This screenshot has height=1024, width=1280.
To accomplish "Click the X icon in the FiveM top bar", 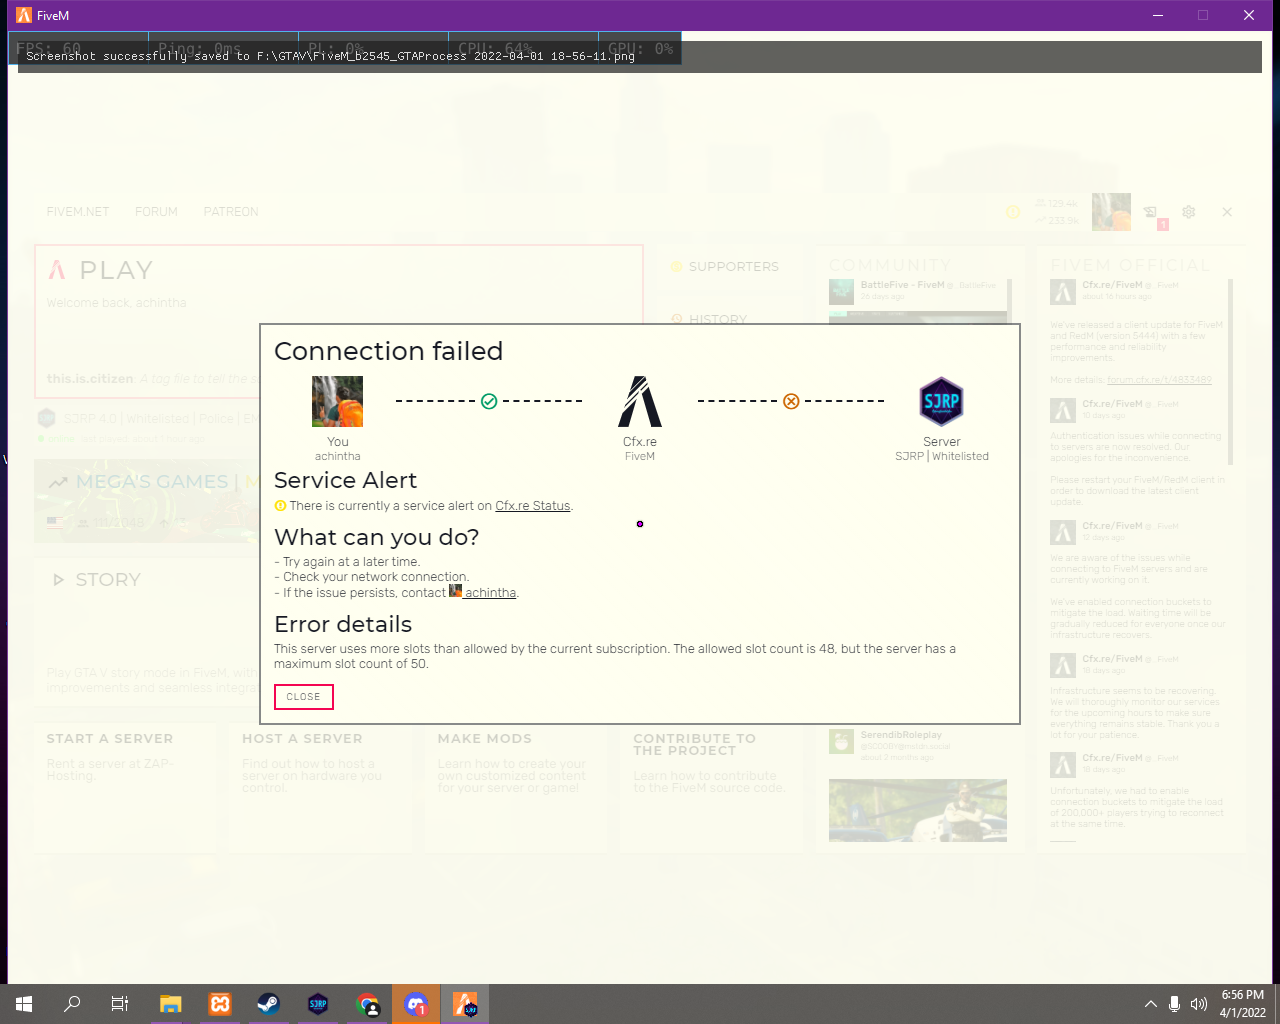I will coord(1227,212).
